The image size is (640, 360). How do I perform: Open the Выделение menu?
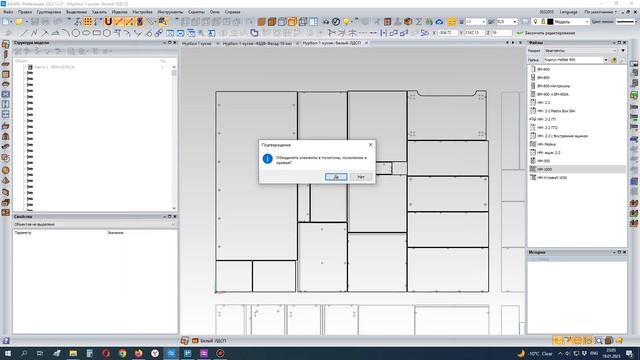click(x=76, y=12)
